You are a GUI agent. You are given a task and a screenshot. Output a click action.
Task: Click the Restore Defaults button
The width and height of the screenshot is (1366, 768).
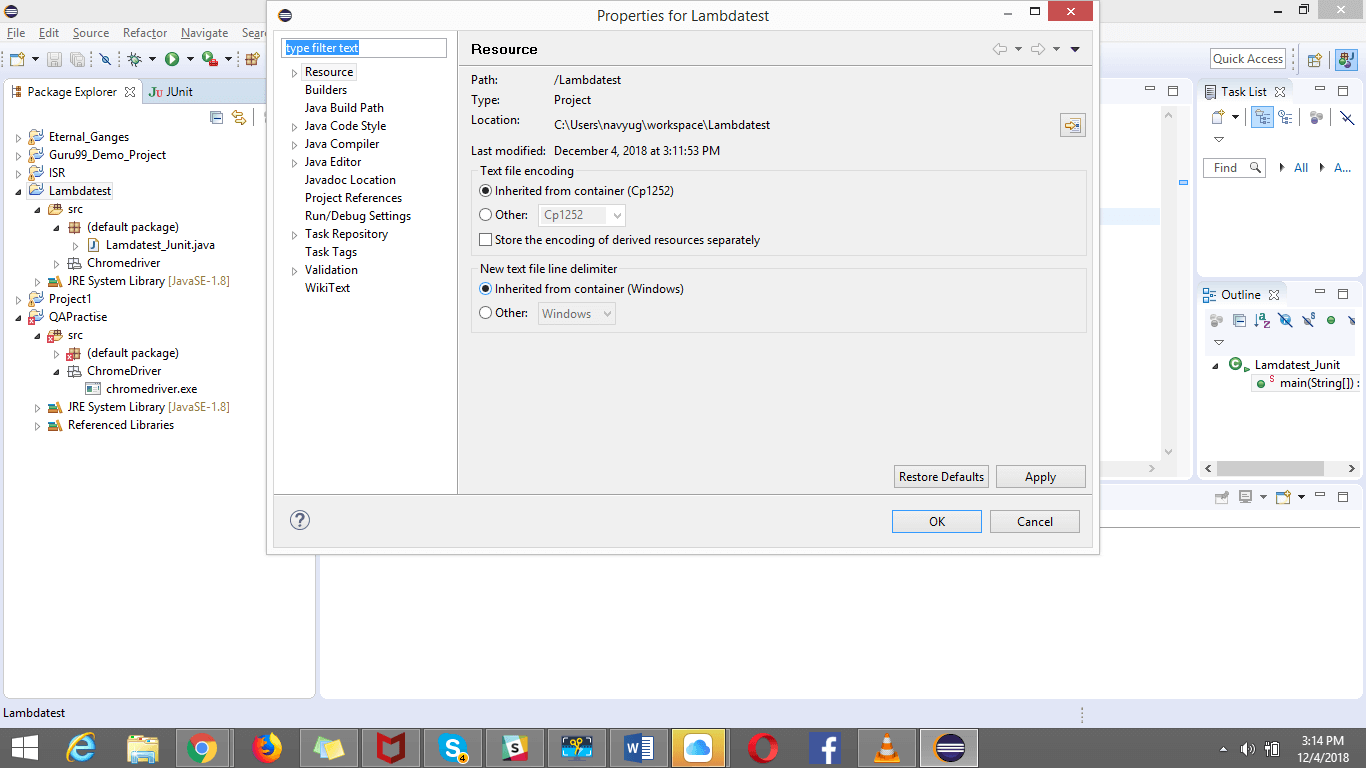pos(941,477)
